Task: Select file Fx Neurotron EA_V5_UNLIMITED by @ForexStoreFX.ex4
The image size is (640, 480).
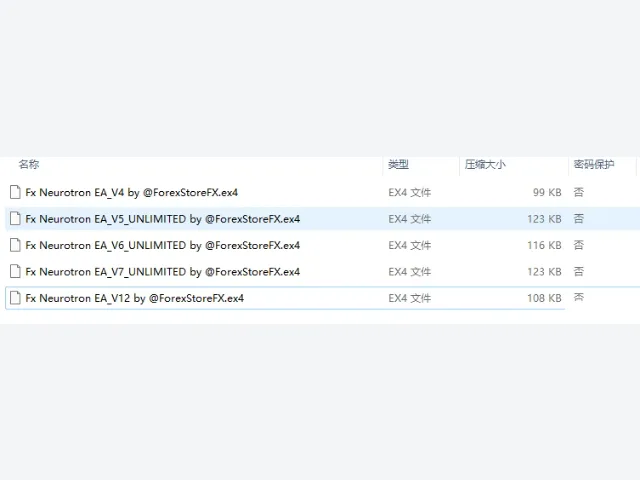Action: [162, 219]
